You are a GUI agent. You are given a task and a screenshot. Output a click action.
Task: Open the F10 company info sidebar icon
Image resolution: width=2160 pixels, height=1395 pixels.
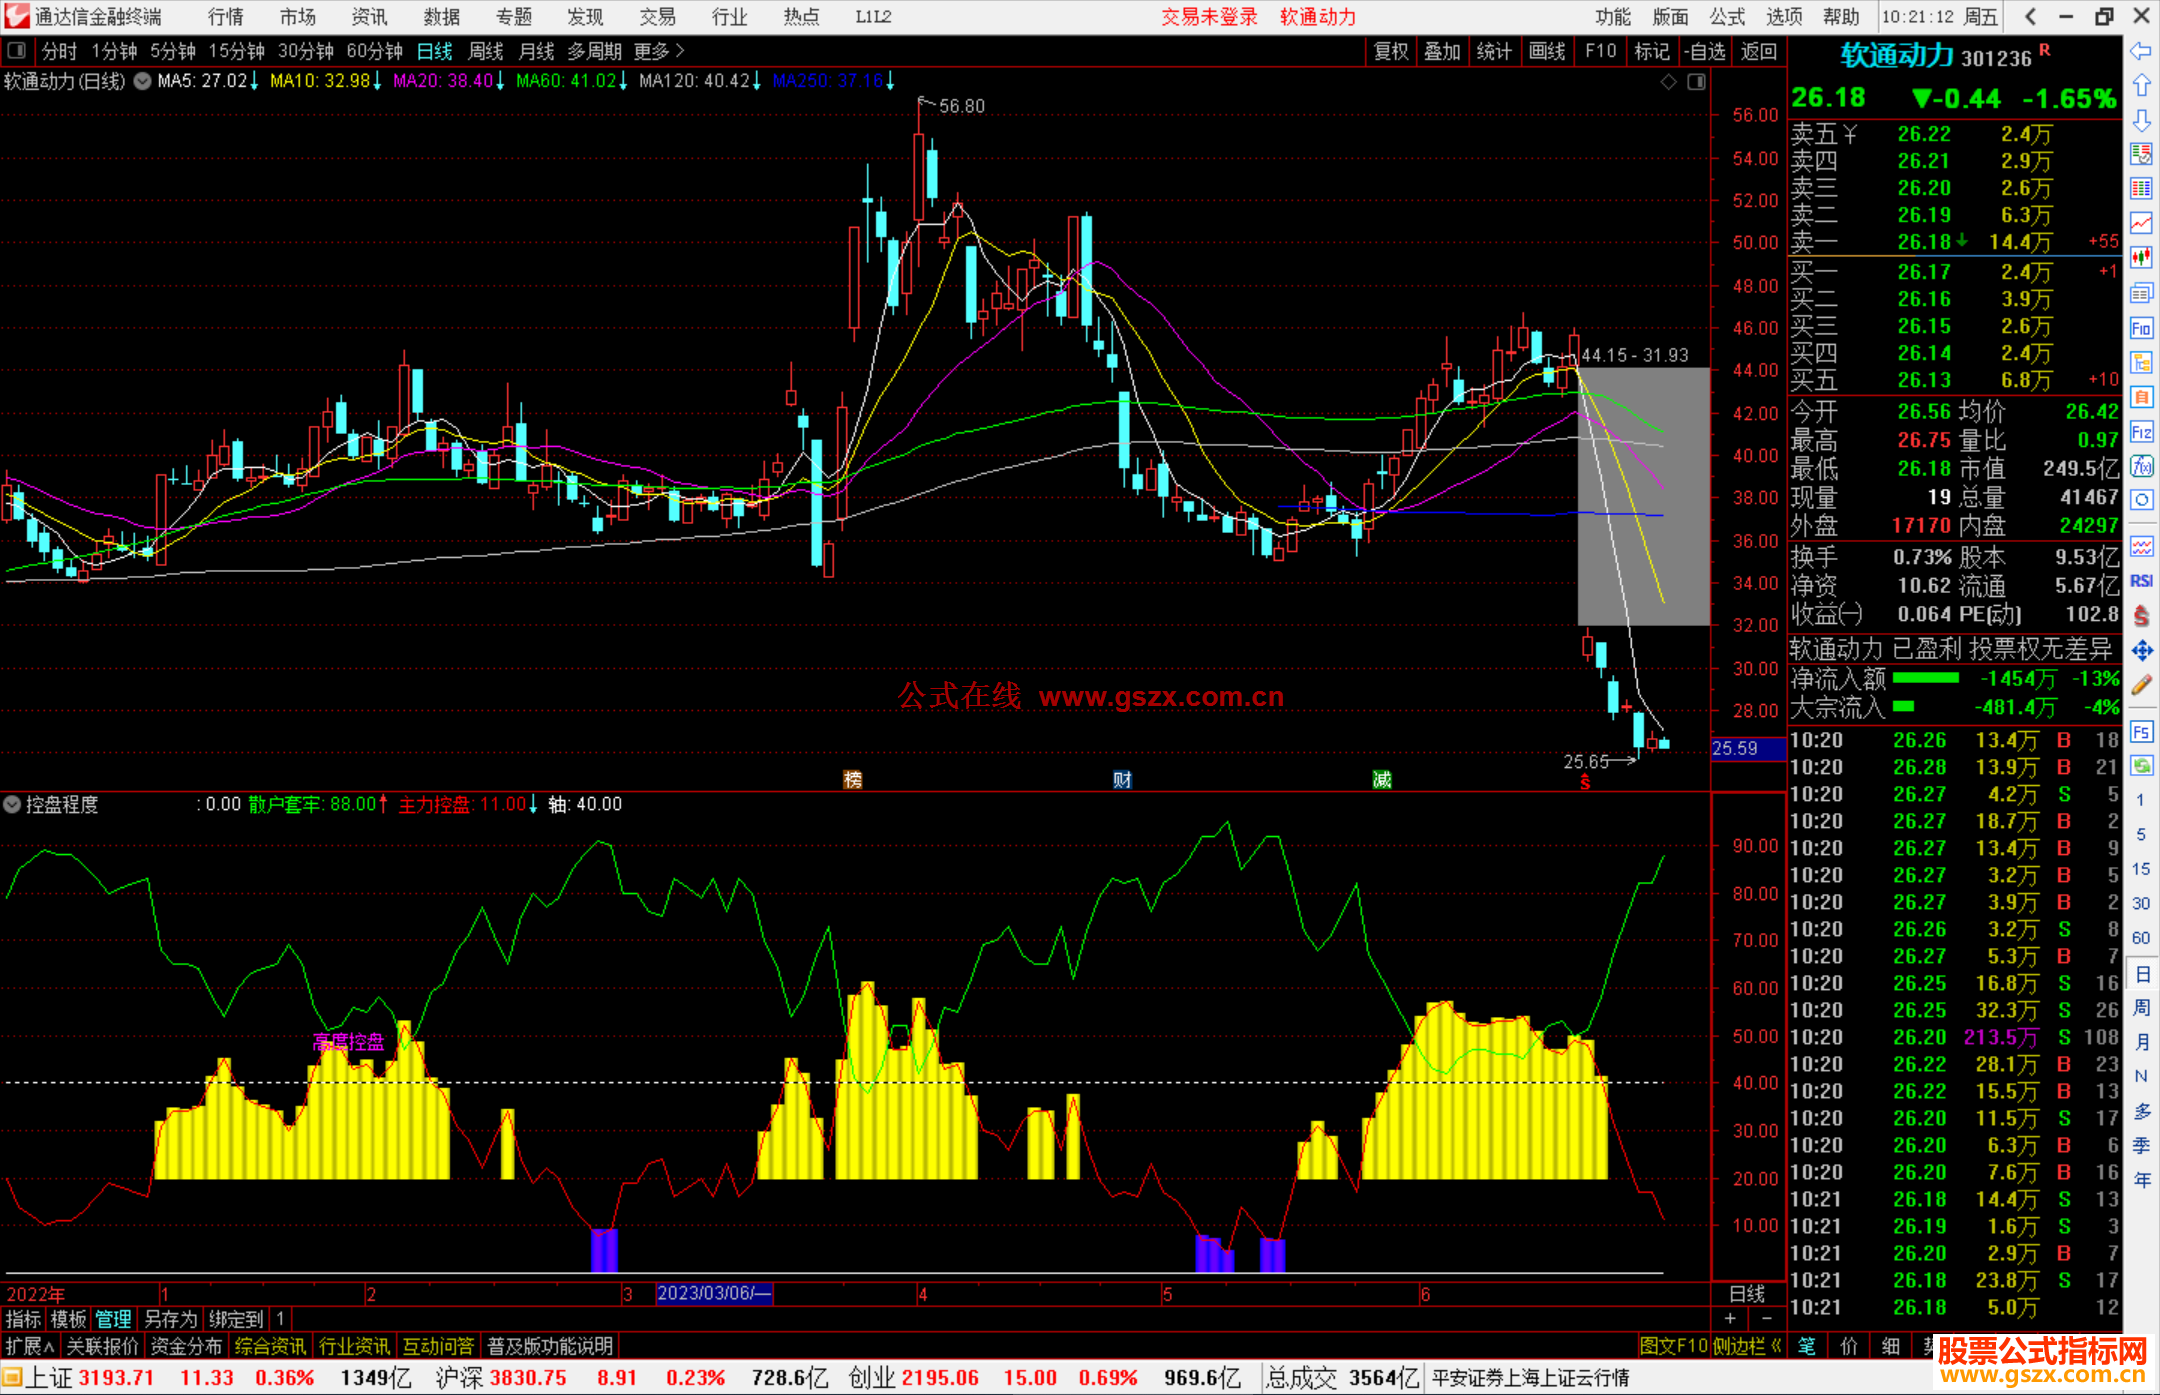point(2141,329)
